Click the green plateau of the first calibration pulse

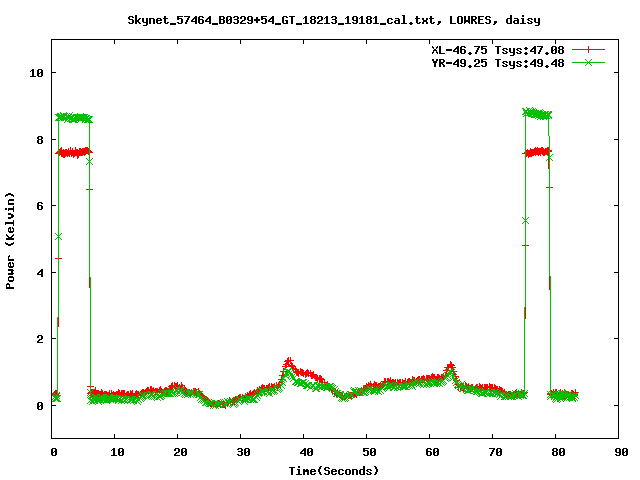[x=74, y=118]
